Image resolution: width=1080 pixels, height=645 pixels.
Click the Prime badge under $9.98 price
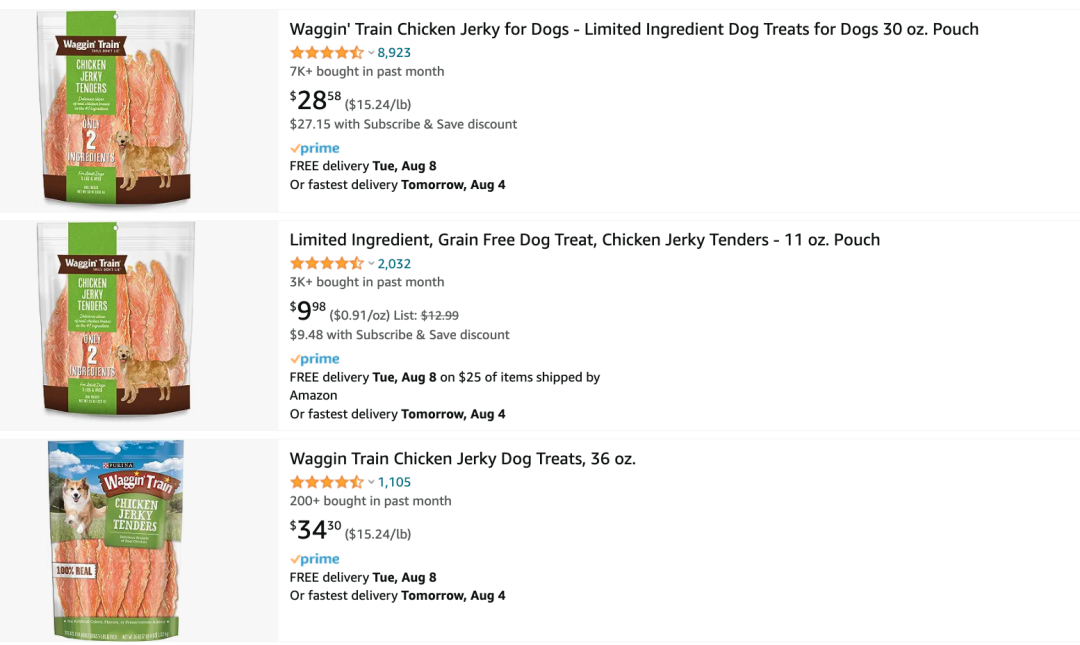coord(315,358)
